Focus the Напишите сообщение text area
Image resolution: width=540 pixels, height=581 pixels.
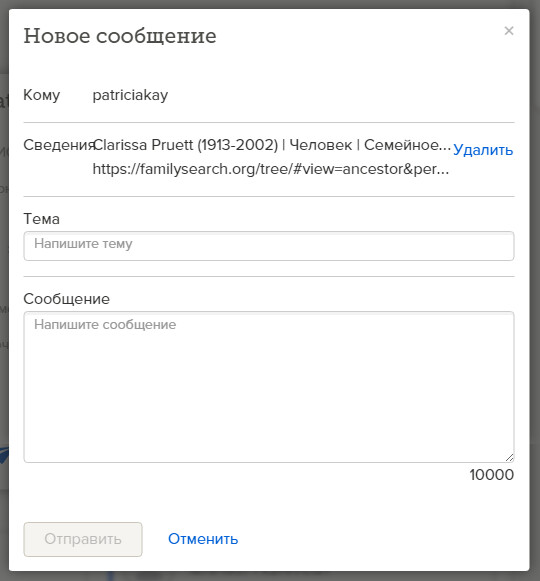(269, 387)
